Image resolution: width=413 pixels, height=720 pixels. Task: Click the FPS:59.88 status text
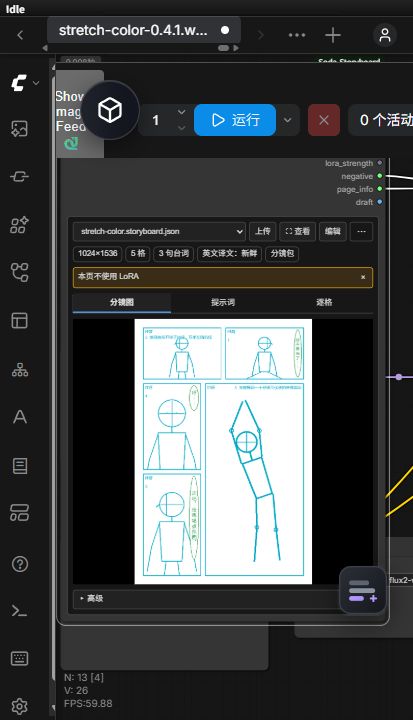coord(88,703)
